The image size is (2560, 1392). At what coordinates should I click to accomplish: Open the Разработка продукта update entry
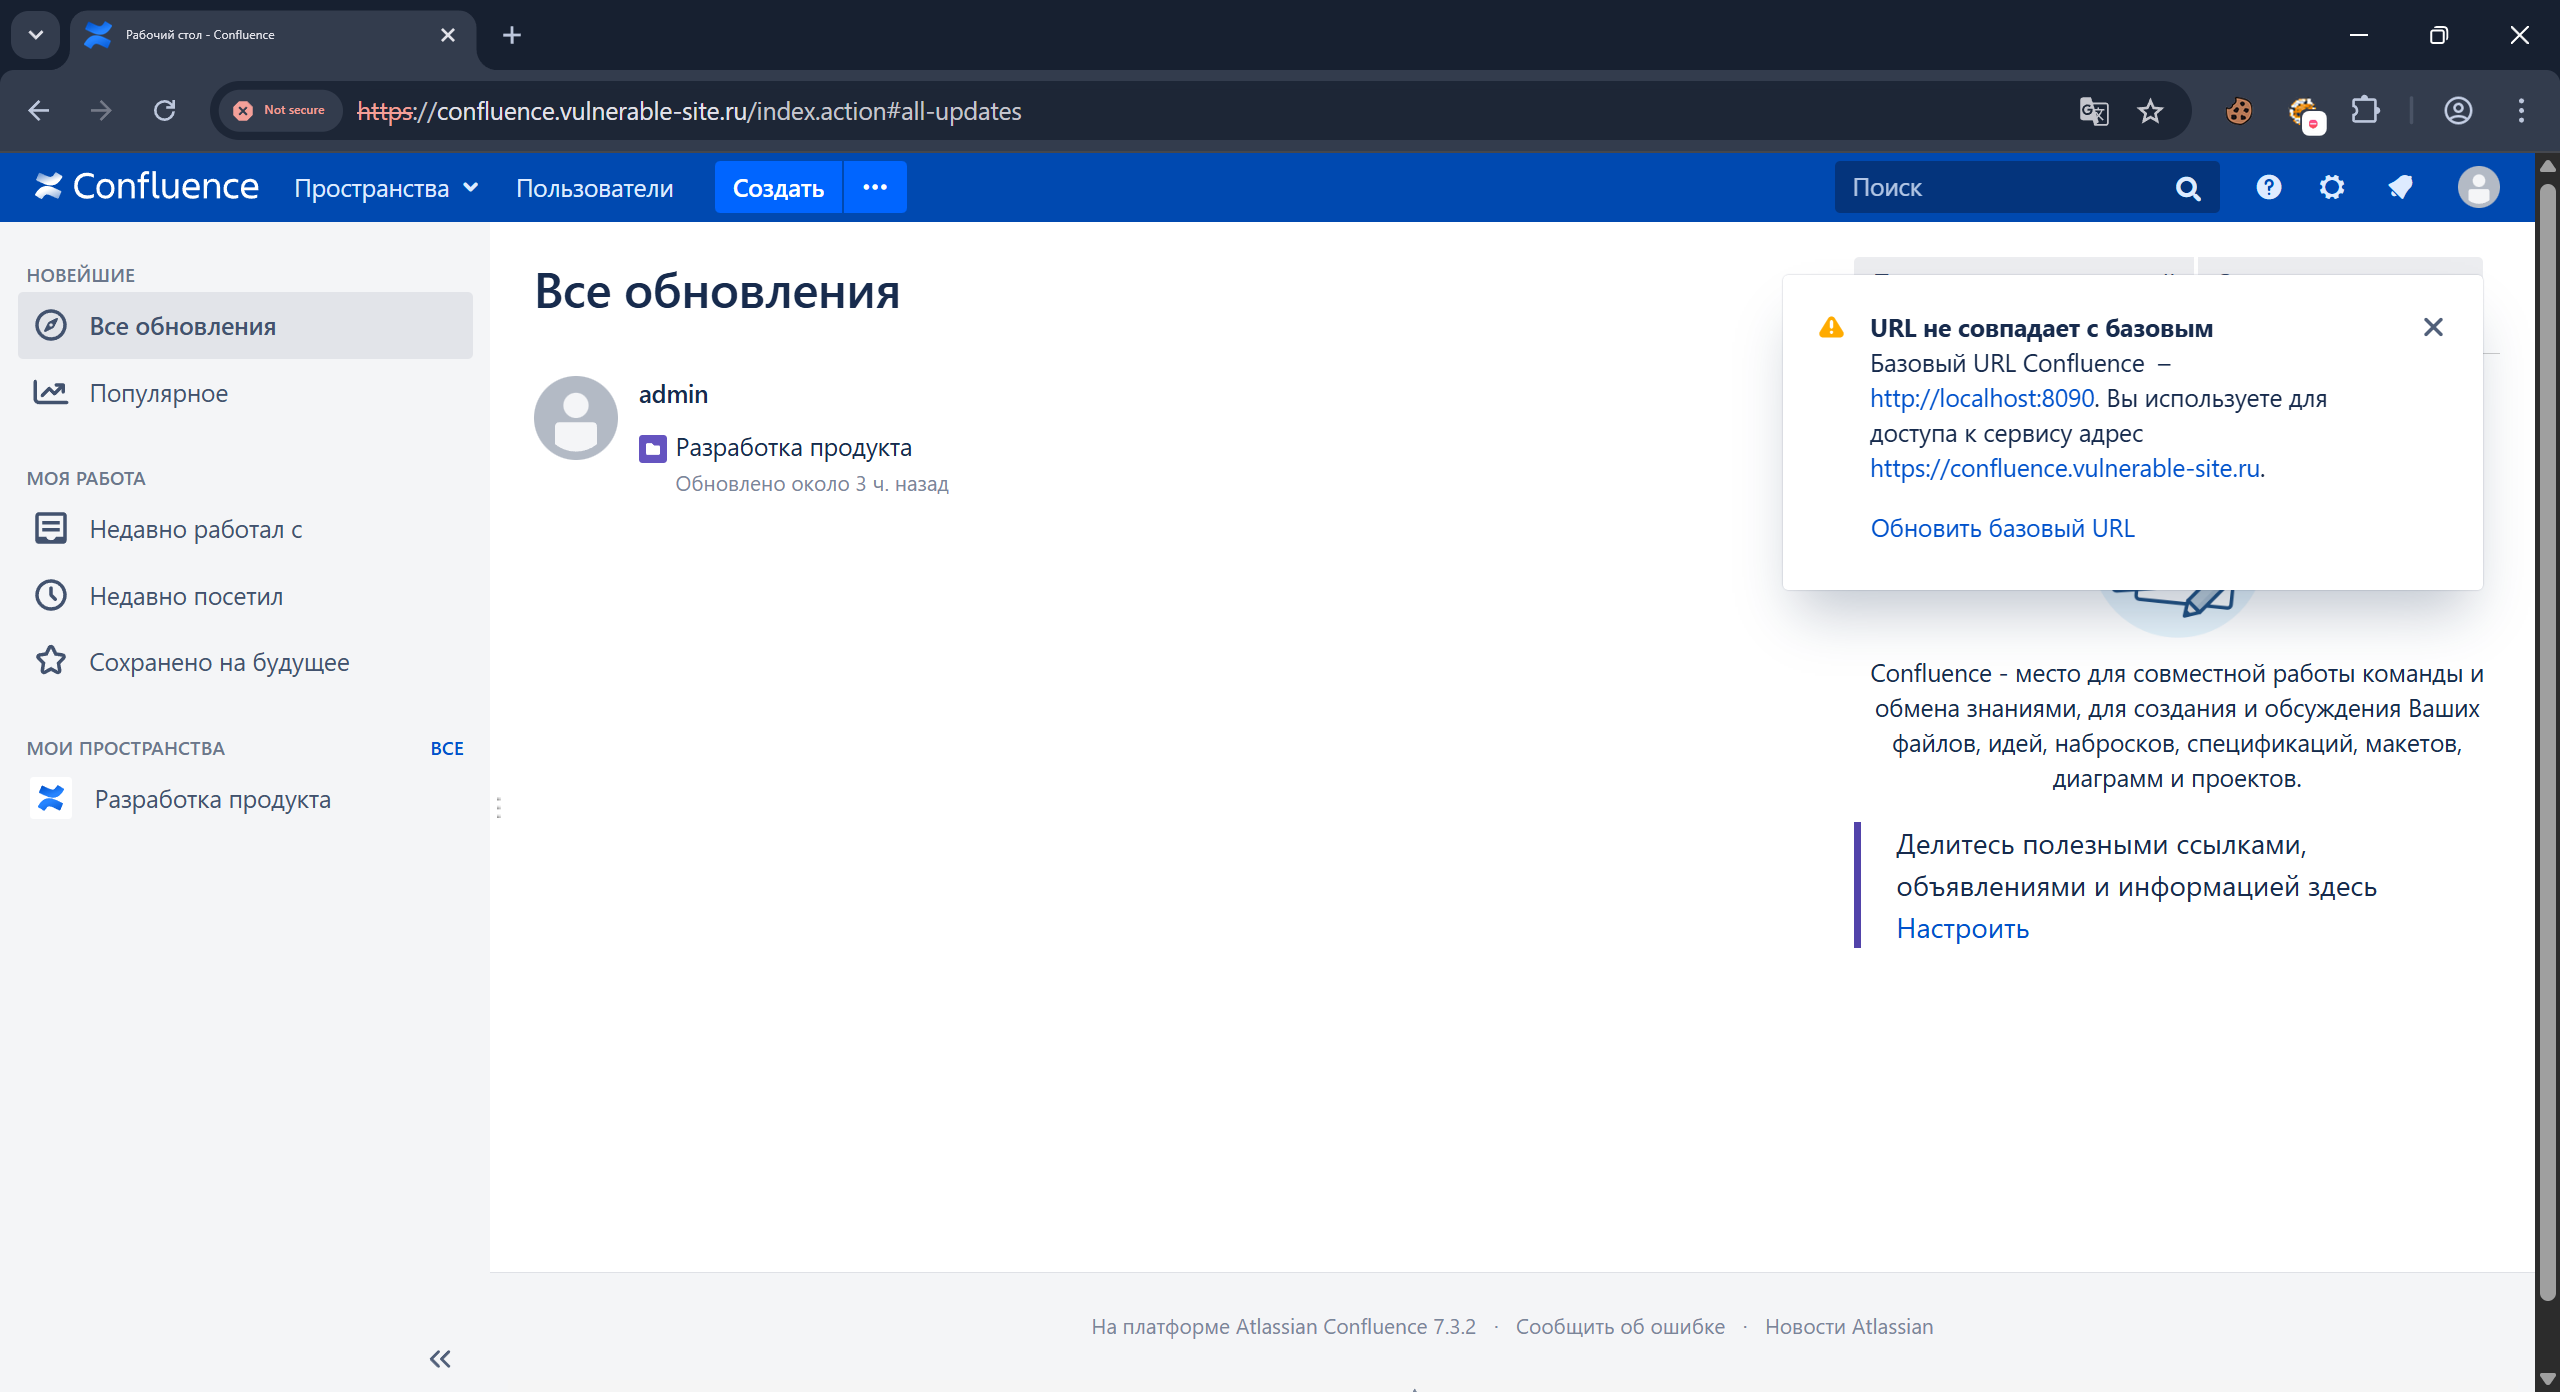793,447
